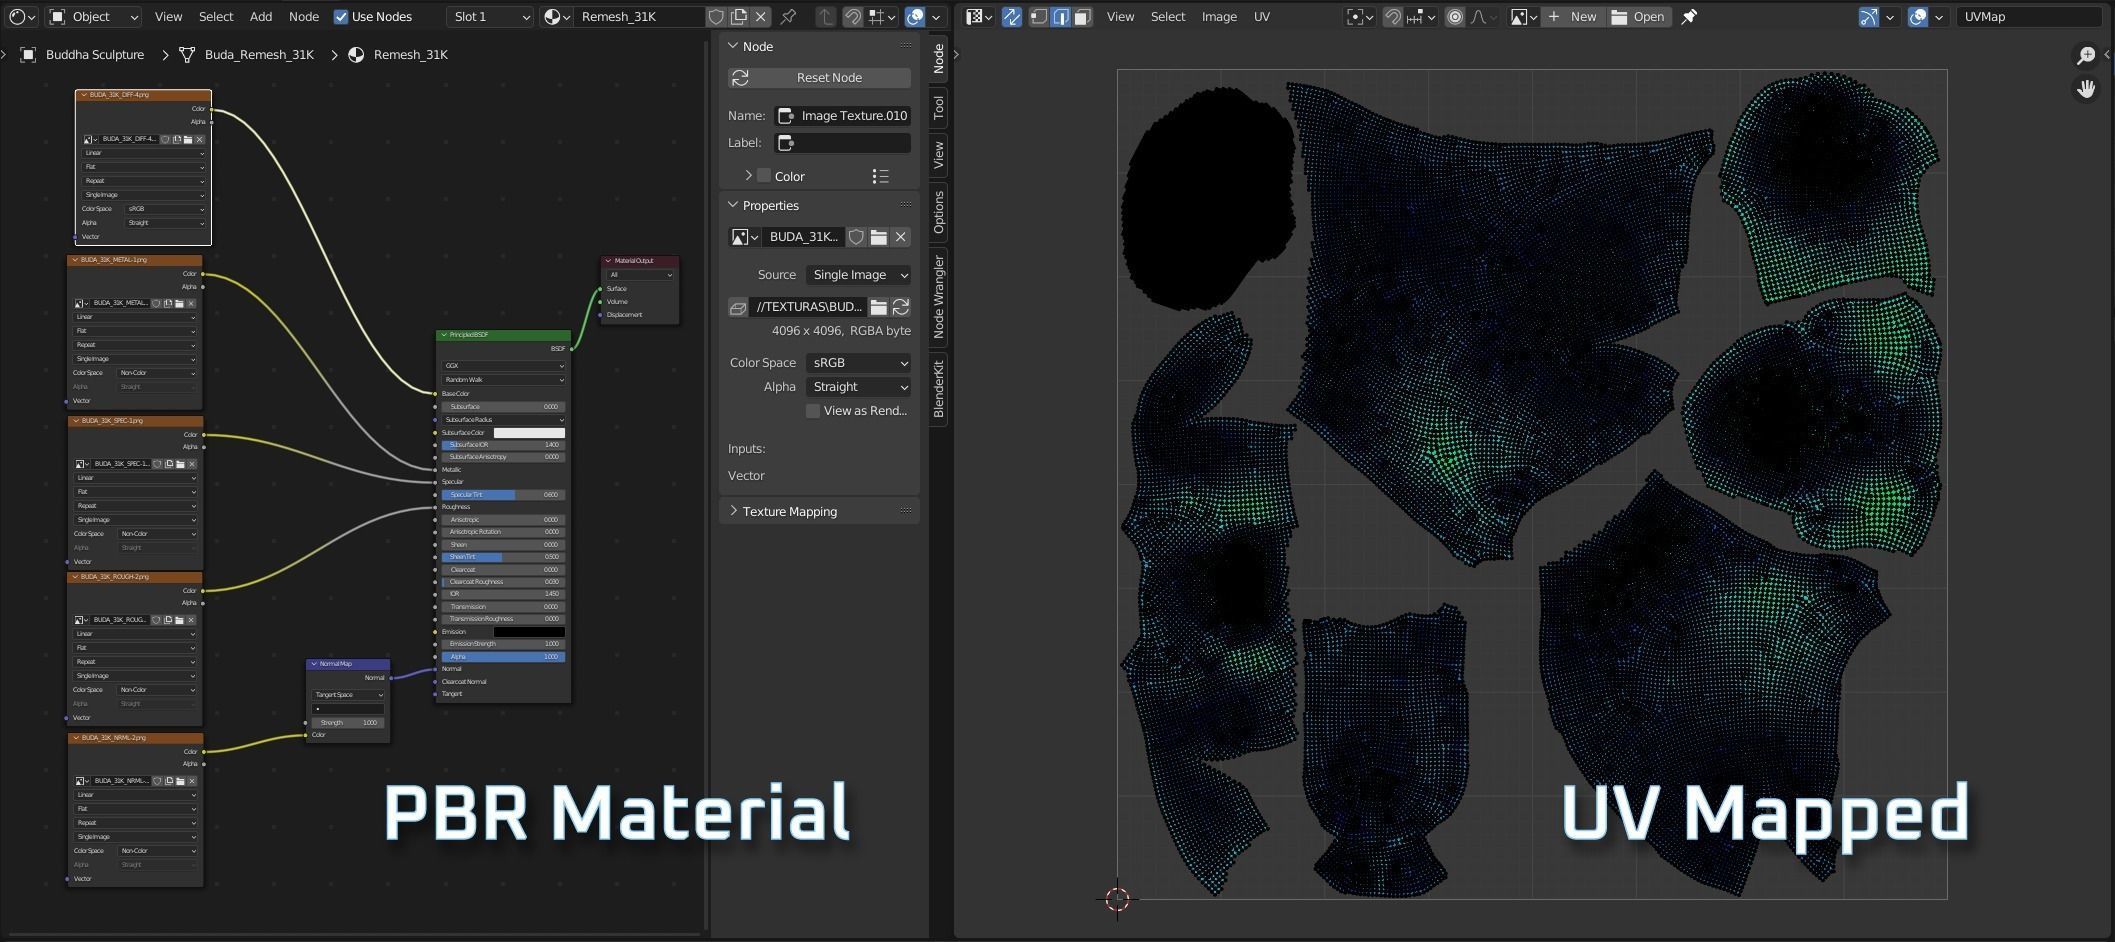
Task: Click the Subsurface Color white swatch
Action: [529, 433]
